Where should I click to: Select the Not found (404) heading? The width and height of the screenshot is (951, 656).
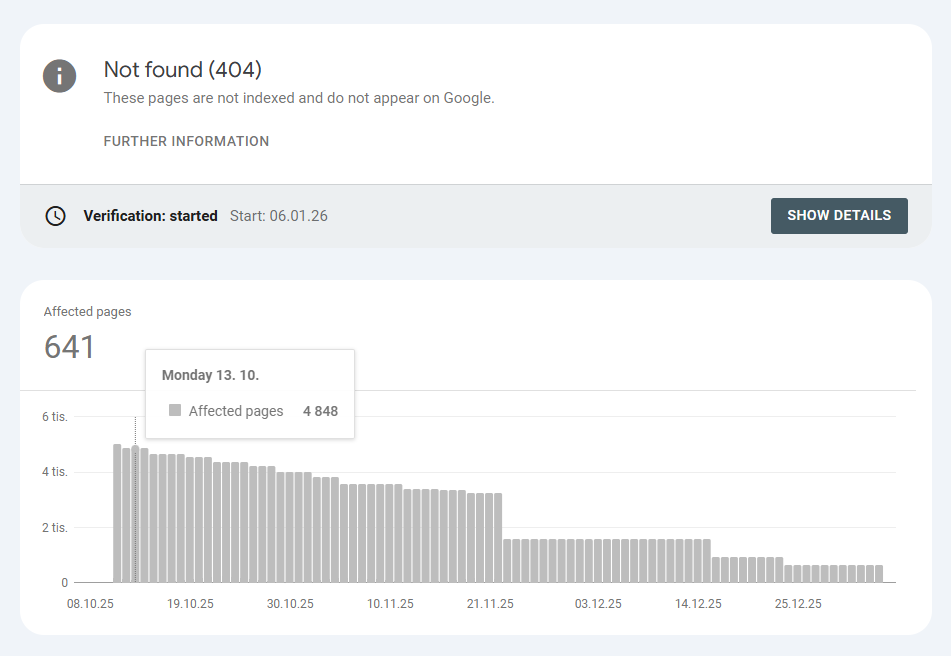[183, 70]
